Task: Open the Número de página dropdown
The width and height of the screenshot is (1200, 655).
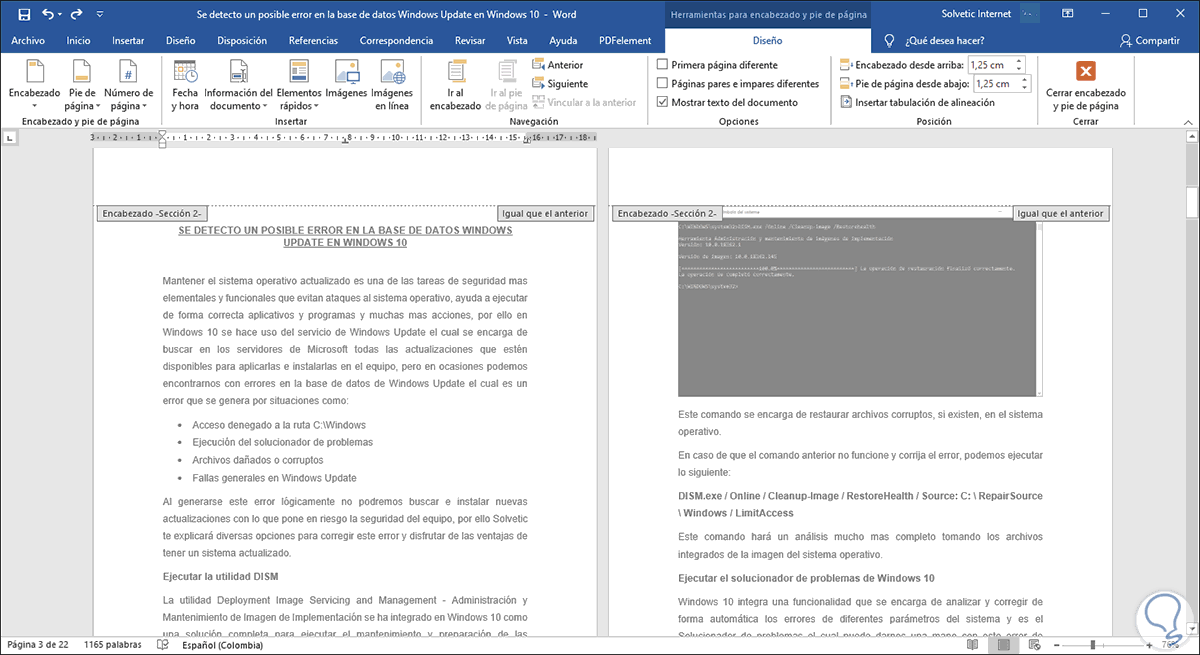Action: tap(128, 84)
